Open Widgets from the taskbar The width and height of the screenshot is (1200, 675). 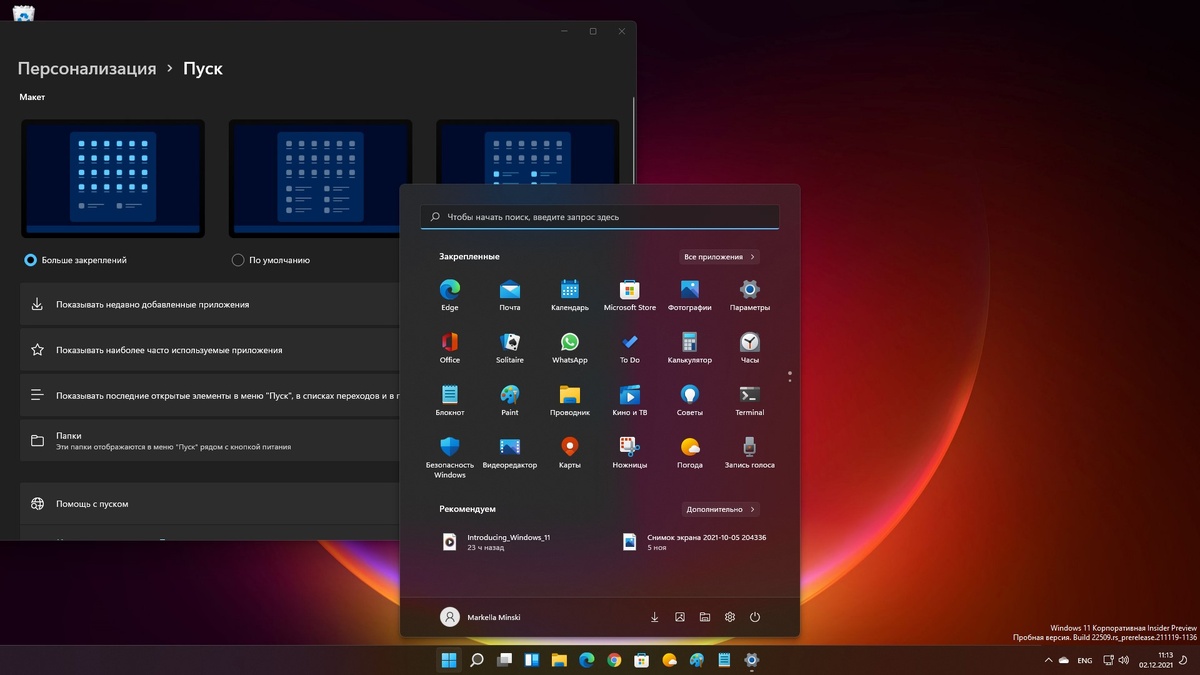coord(532,660)
